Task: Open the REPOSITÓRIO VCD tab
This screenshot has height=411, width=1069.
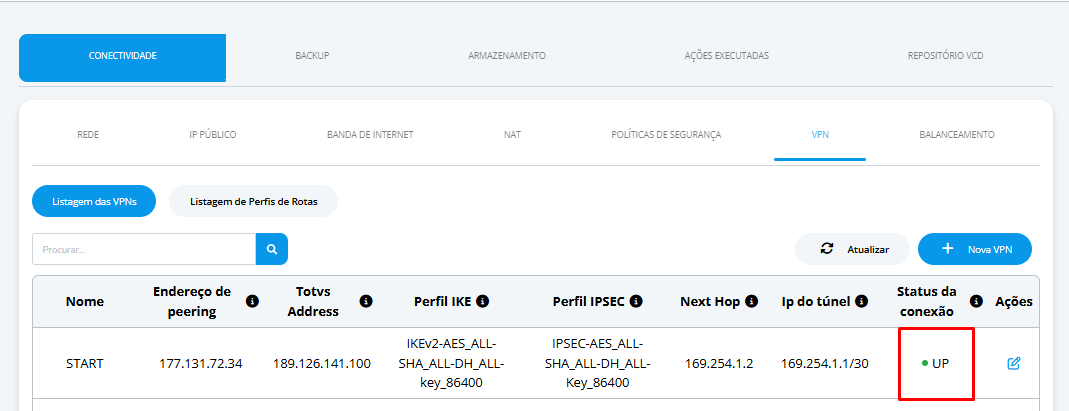Action: tap(945, 56)
